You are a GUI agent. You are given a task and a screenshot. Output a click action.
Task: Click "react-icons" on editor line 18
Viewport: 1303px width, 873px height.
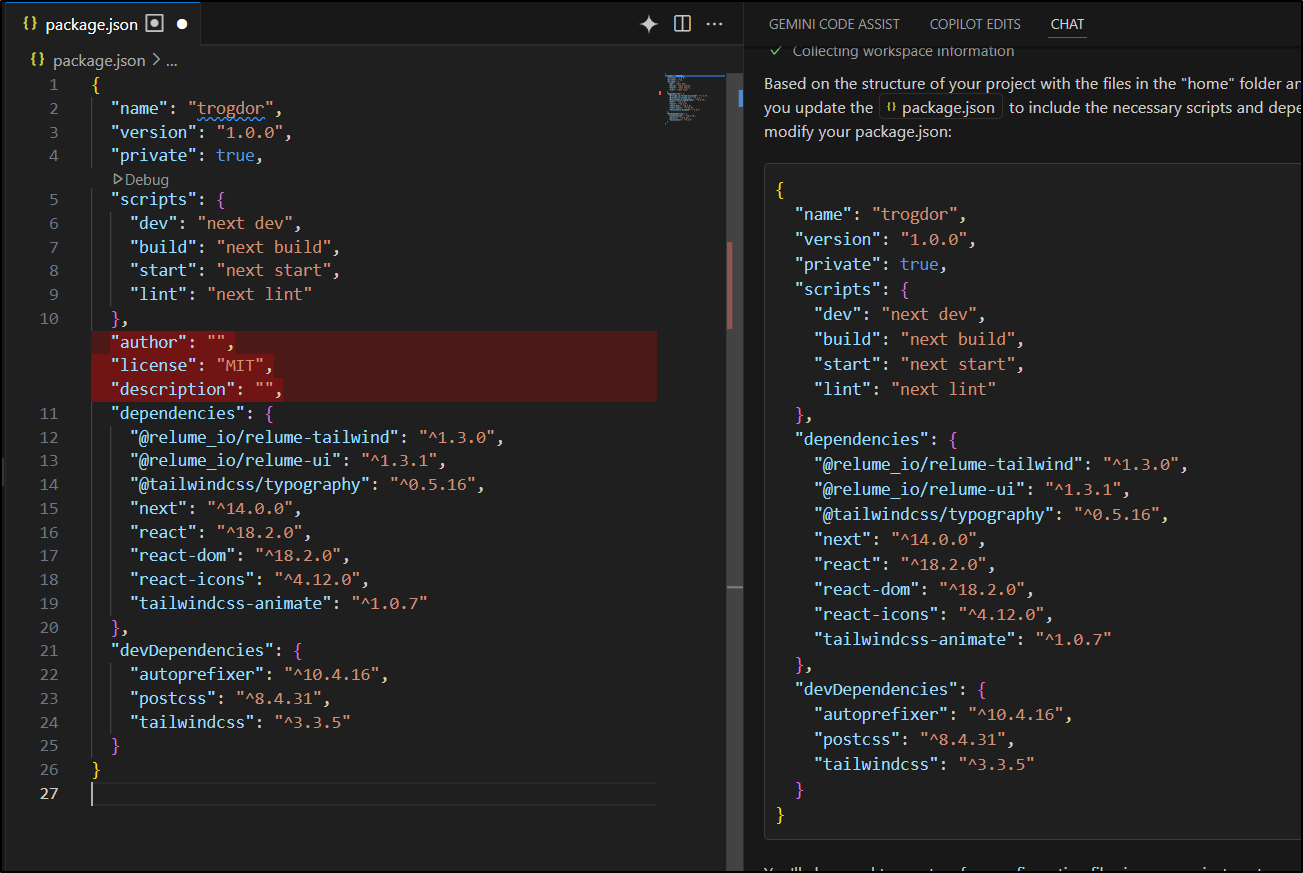[x=192, y=580]
